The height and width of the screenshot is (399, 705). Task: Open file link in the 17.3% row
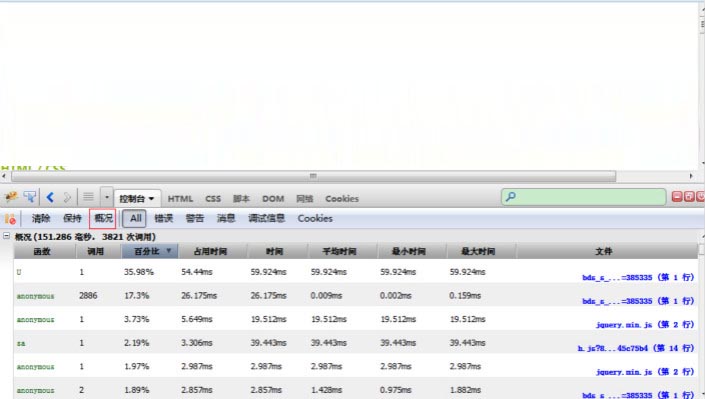tap(638, 301)
